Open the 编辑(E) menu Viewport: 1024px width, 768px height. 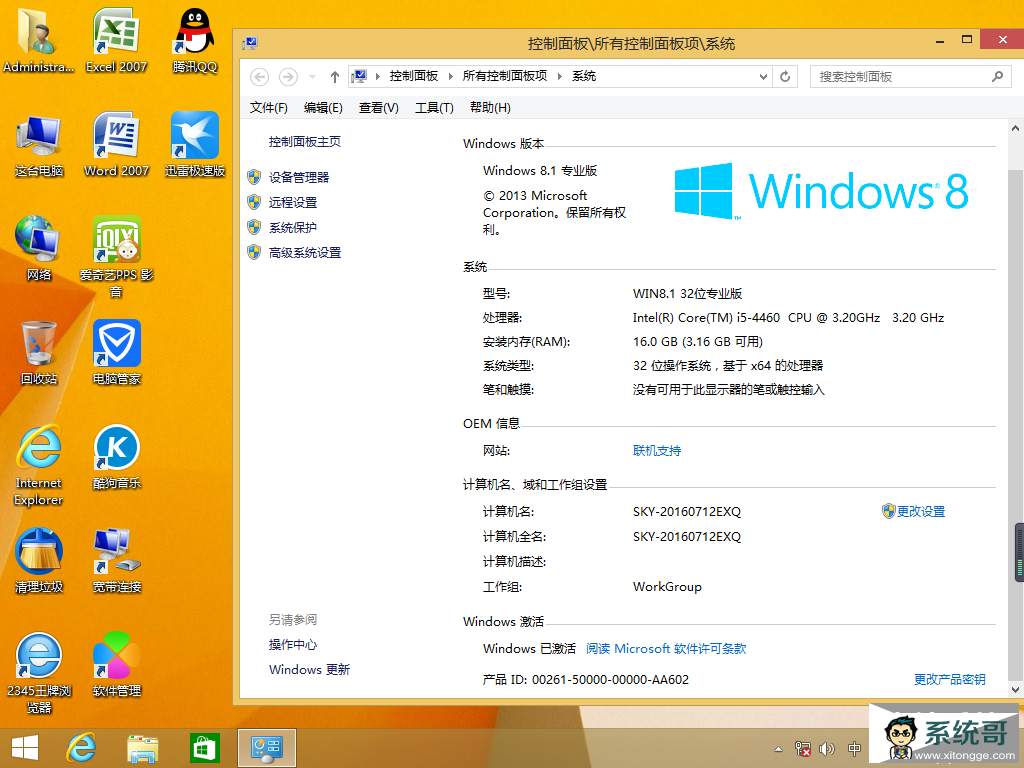click(323, 107)
